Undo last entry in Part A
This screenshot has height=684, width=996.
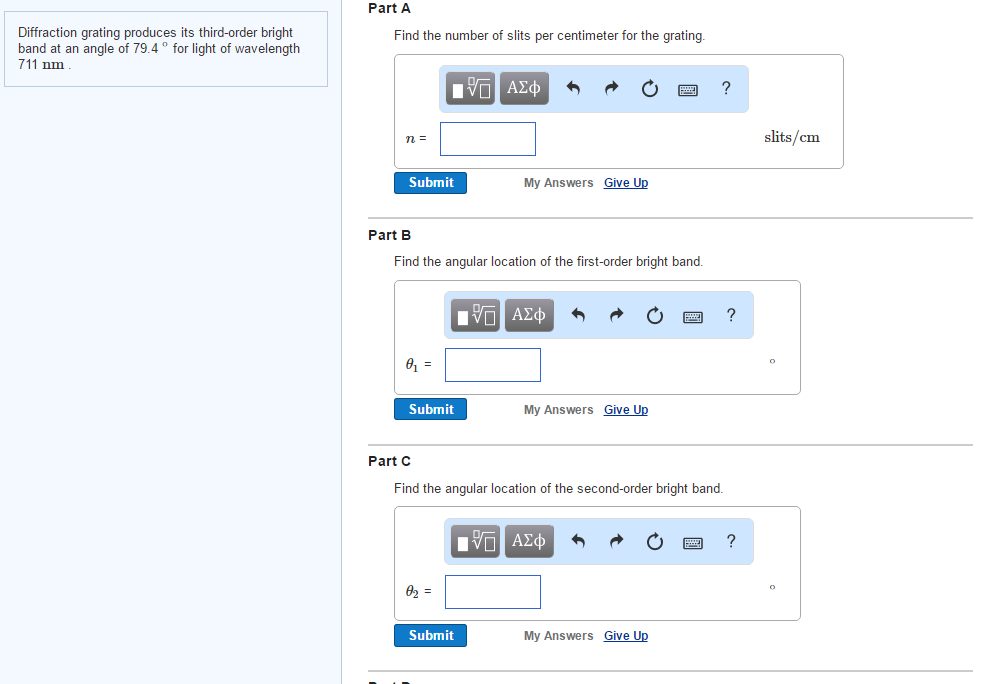click(x=573, y=89)
